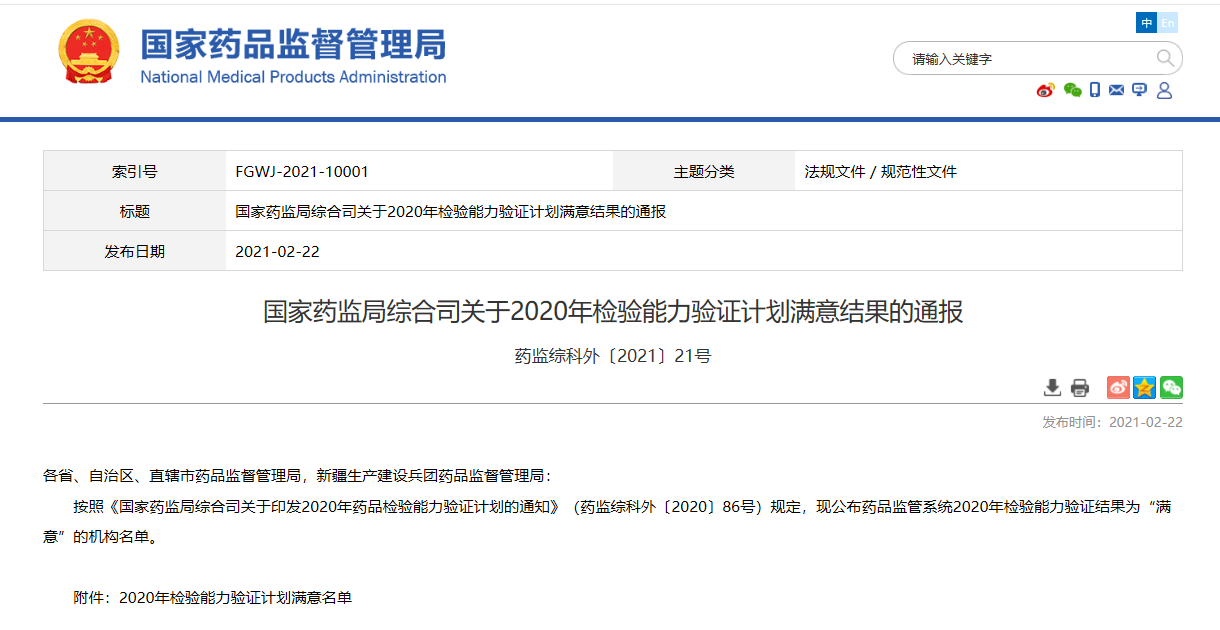Open the header Weibo icon
Viewport: 1220px width, 630px height.
[x=1046, y=90]
